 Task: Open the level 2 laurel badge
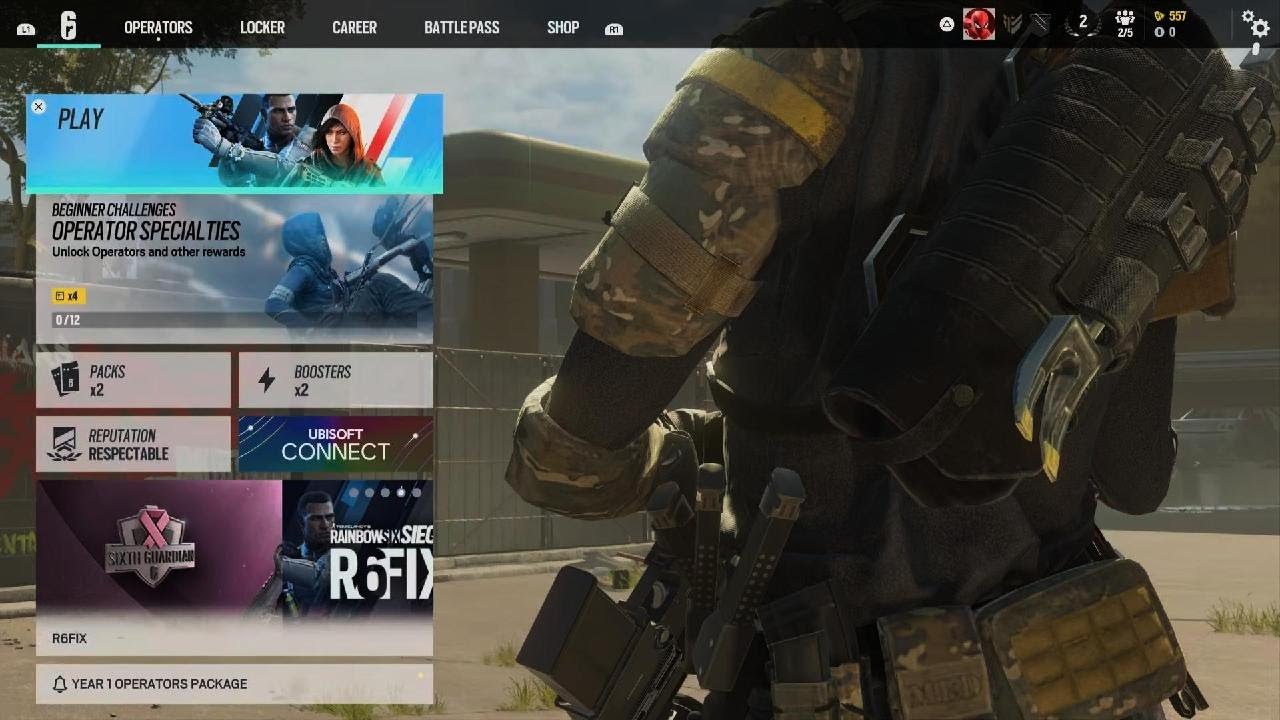point(1082,22)
